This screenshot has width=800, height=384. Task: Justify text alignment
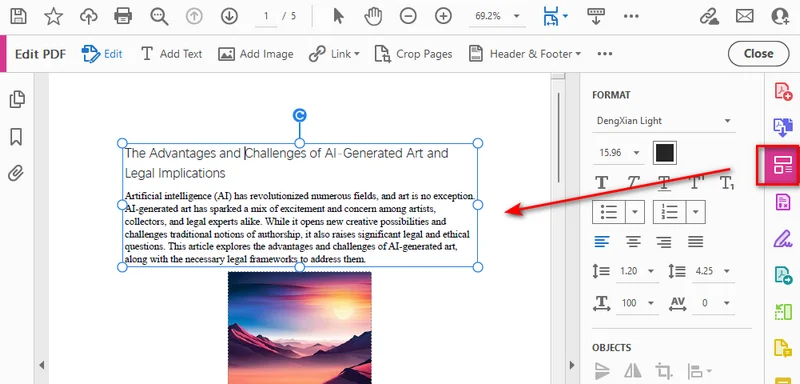tap(695, 241)
